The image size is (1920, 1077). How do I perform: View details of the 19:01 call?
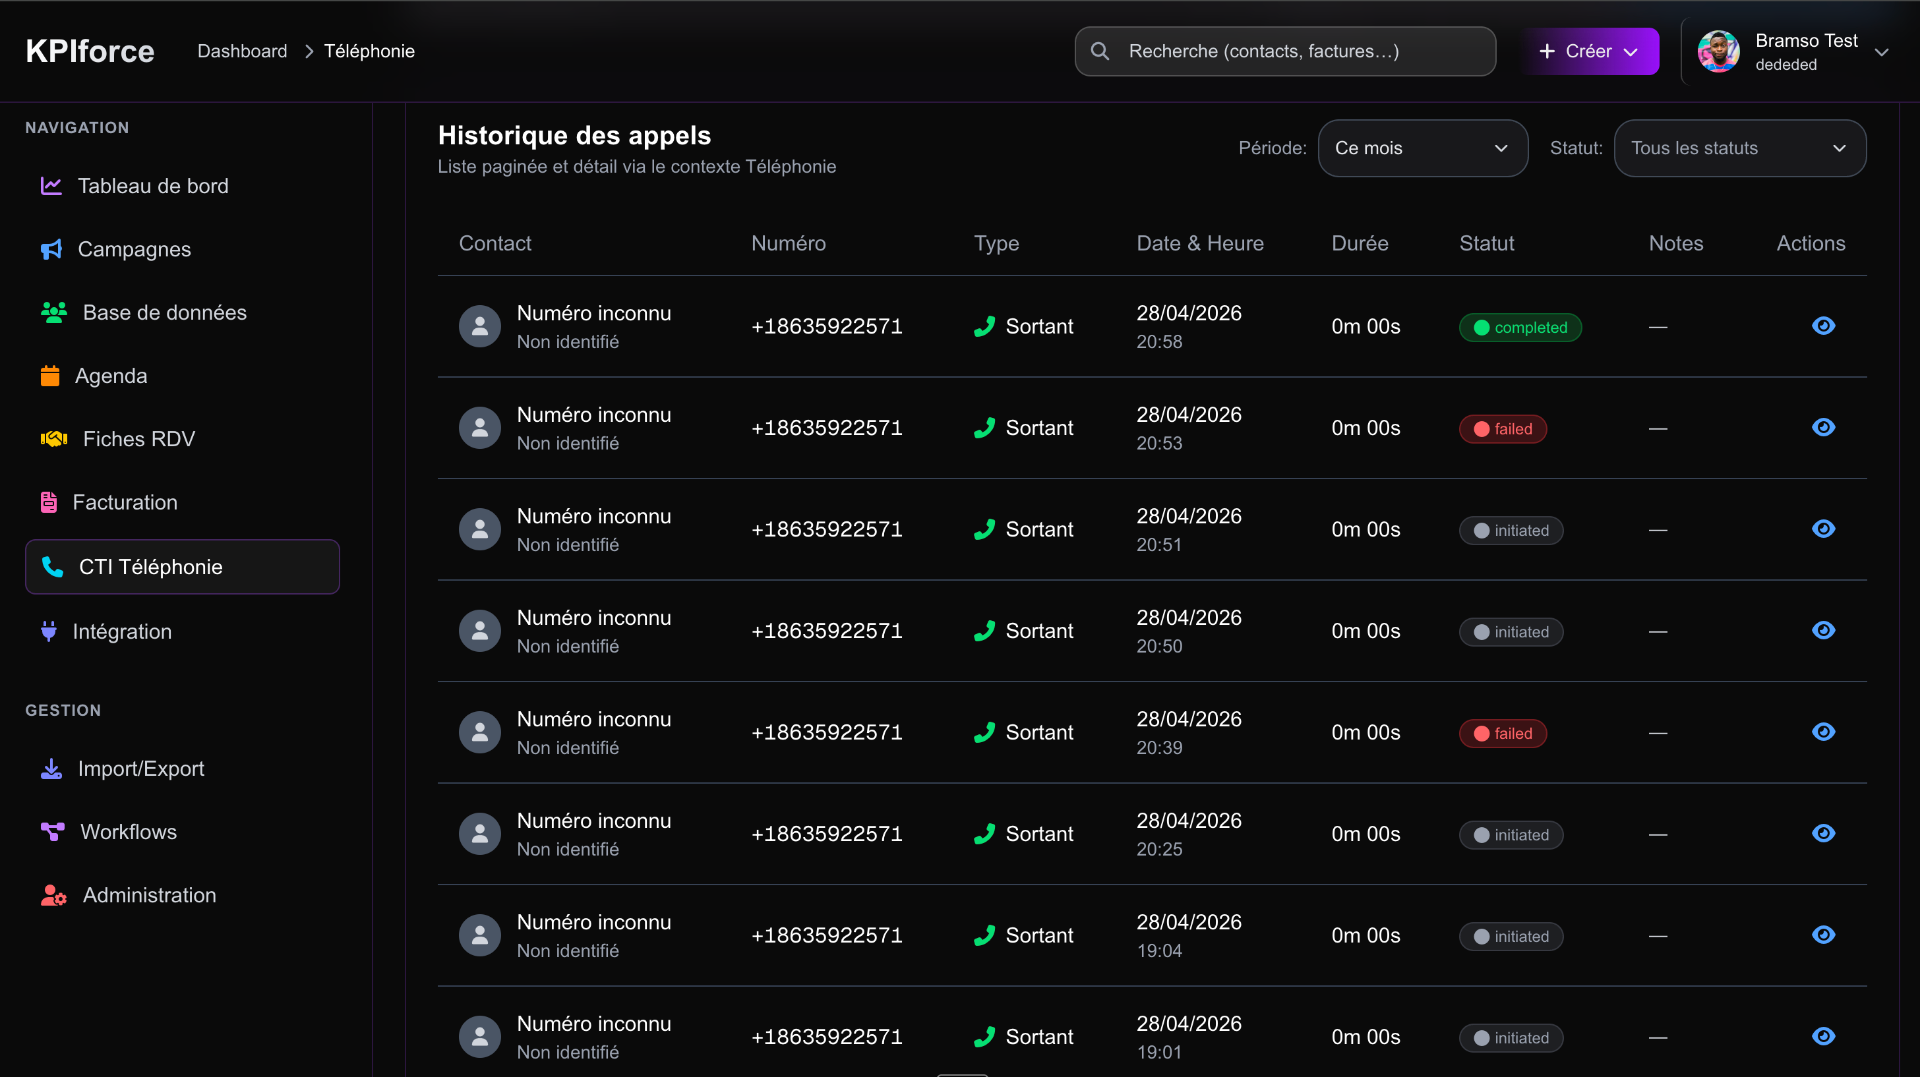(x=1823, y=1036)
